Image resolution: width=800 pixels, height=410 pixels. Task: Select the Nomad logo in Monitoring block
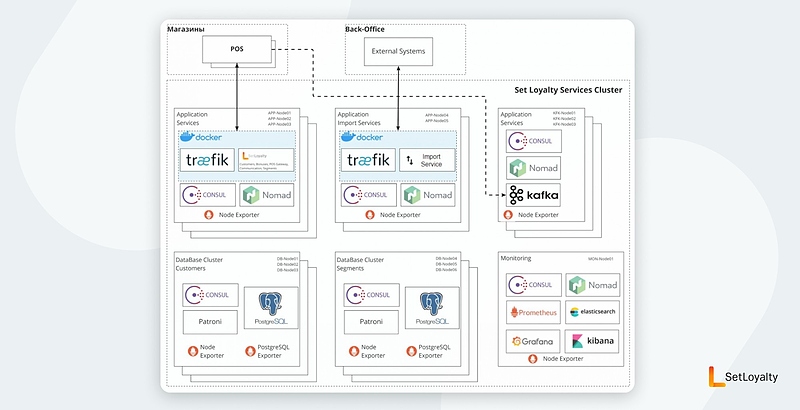pyautogui.click(x=592, y=285)
